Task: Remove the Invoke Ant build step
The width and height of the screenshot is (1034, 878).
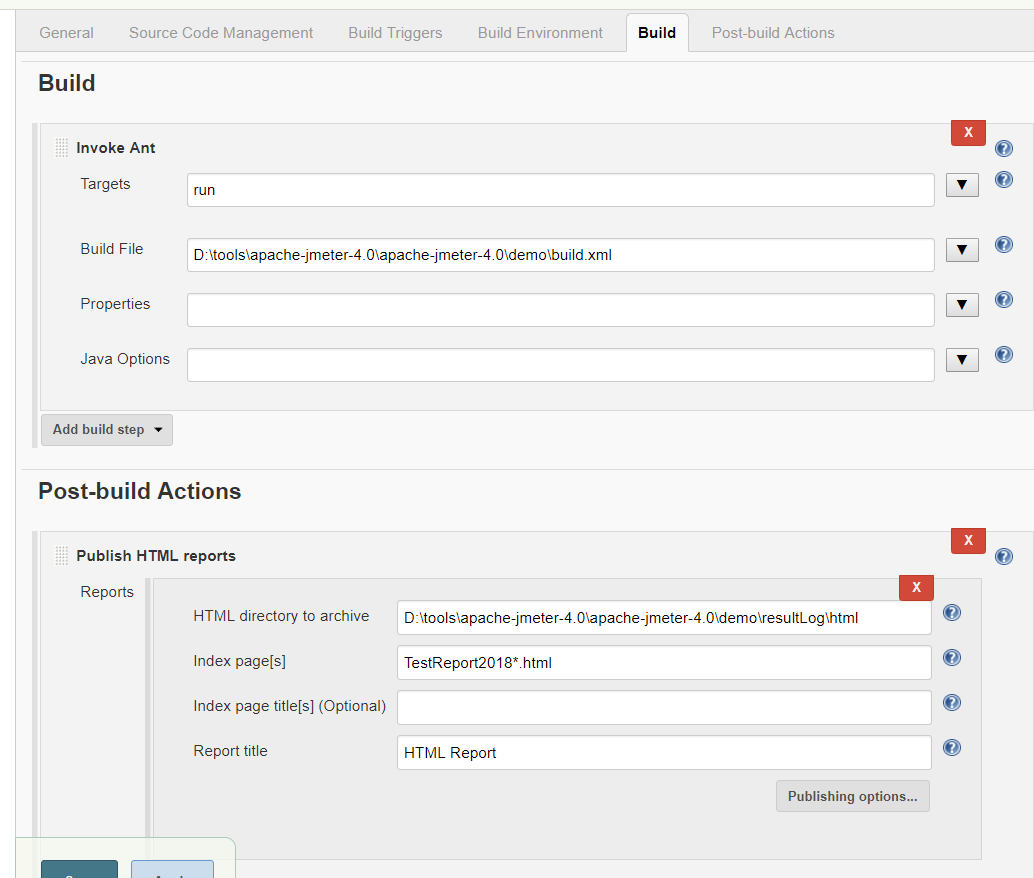Action: (x=967, y=132)
